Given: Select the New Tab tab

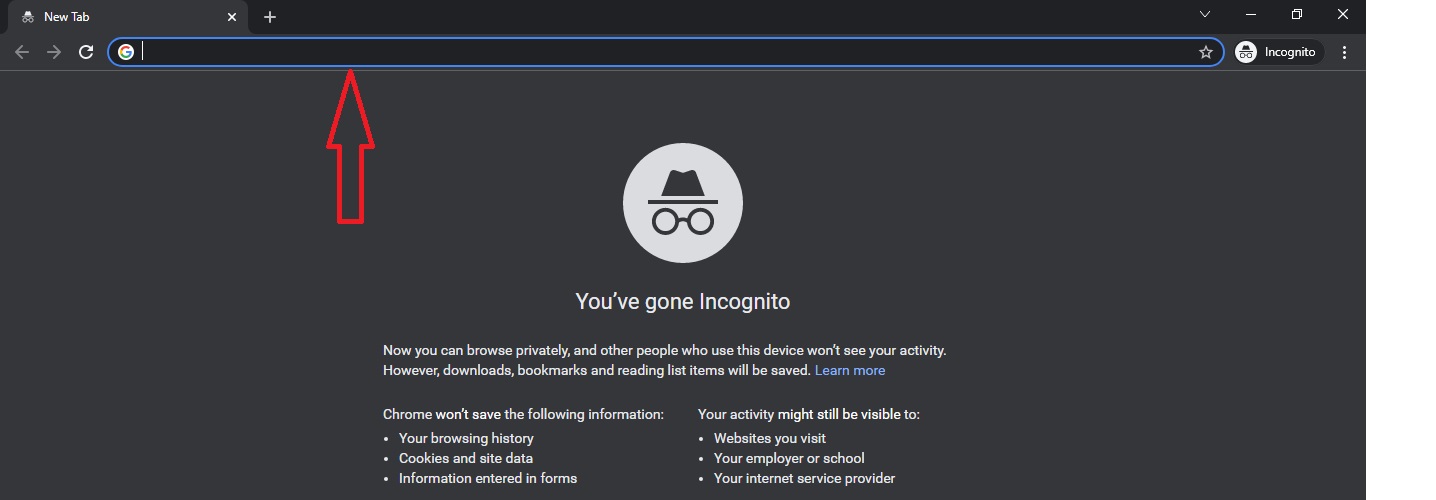Looking at the screenshot, I should point(110,17).
